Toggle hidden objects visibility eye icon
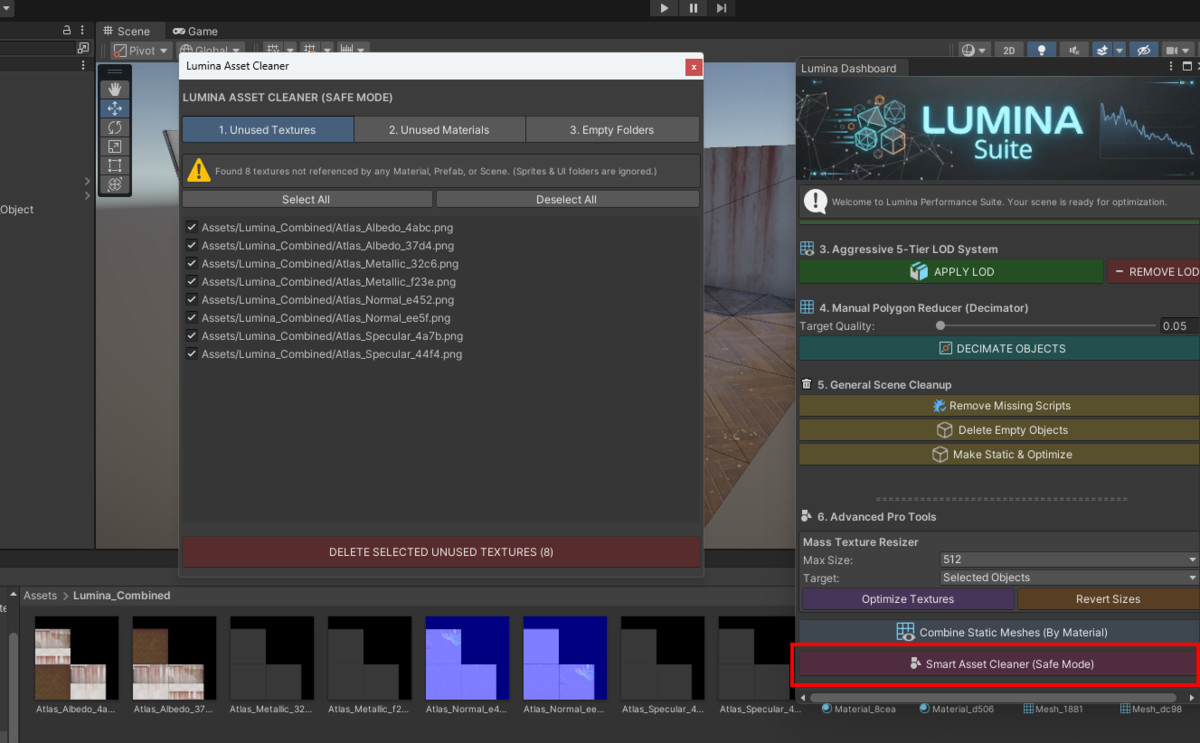 (1145, 50)
